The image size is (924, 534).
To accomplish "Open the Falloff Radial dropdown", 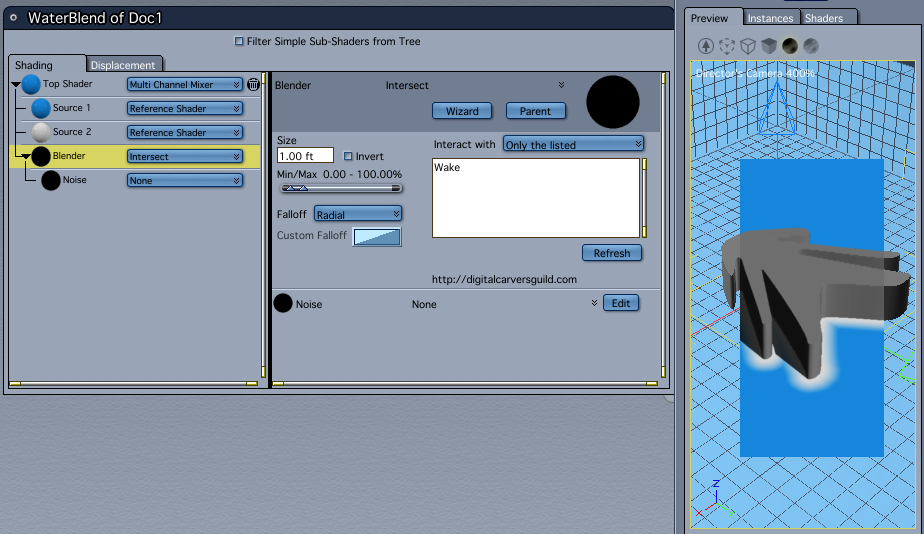I will point(358,214).
